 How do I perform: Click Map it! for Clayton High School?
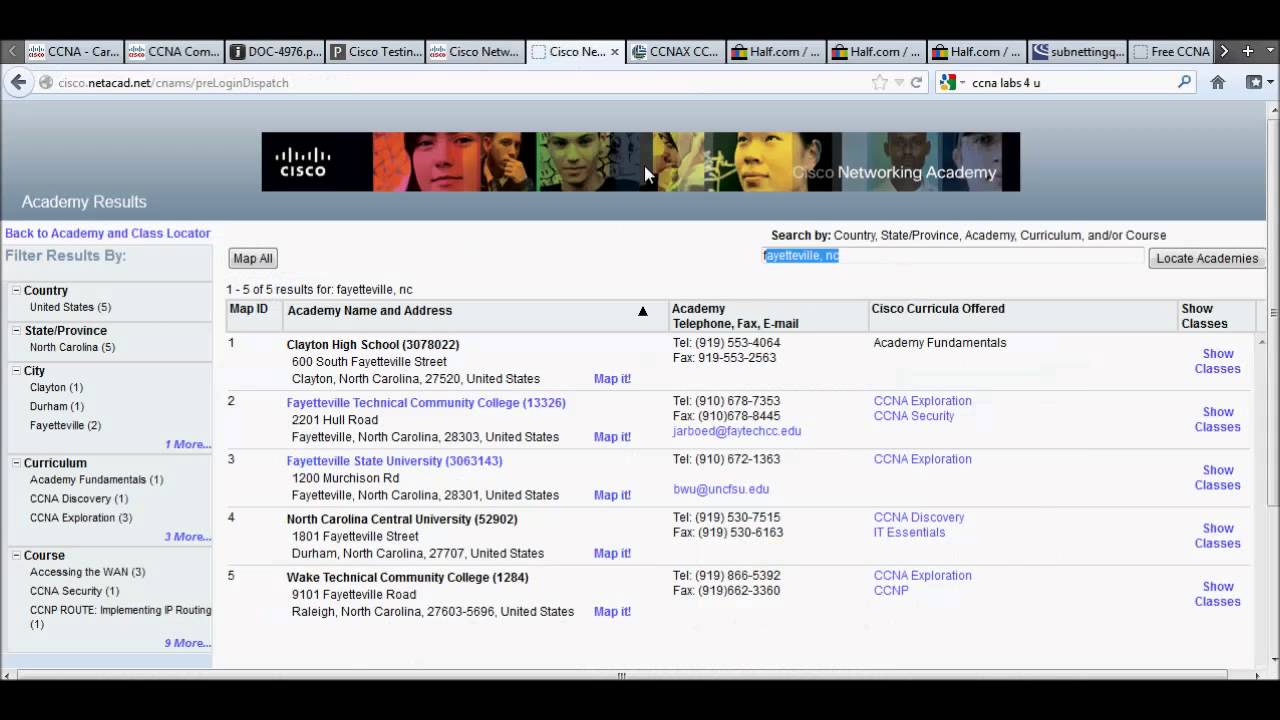point(612,379)
